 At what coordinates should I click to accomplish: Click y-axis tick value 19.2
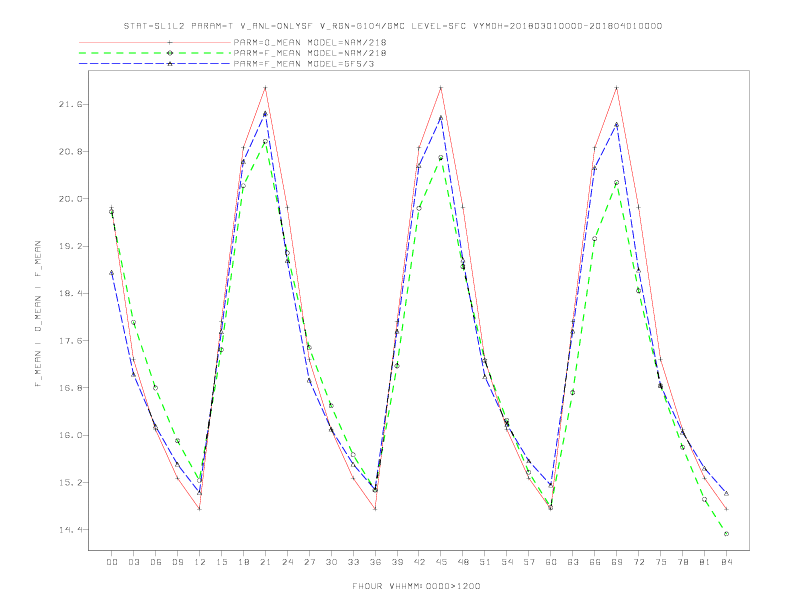[70, 246]
